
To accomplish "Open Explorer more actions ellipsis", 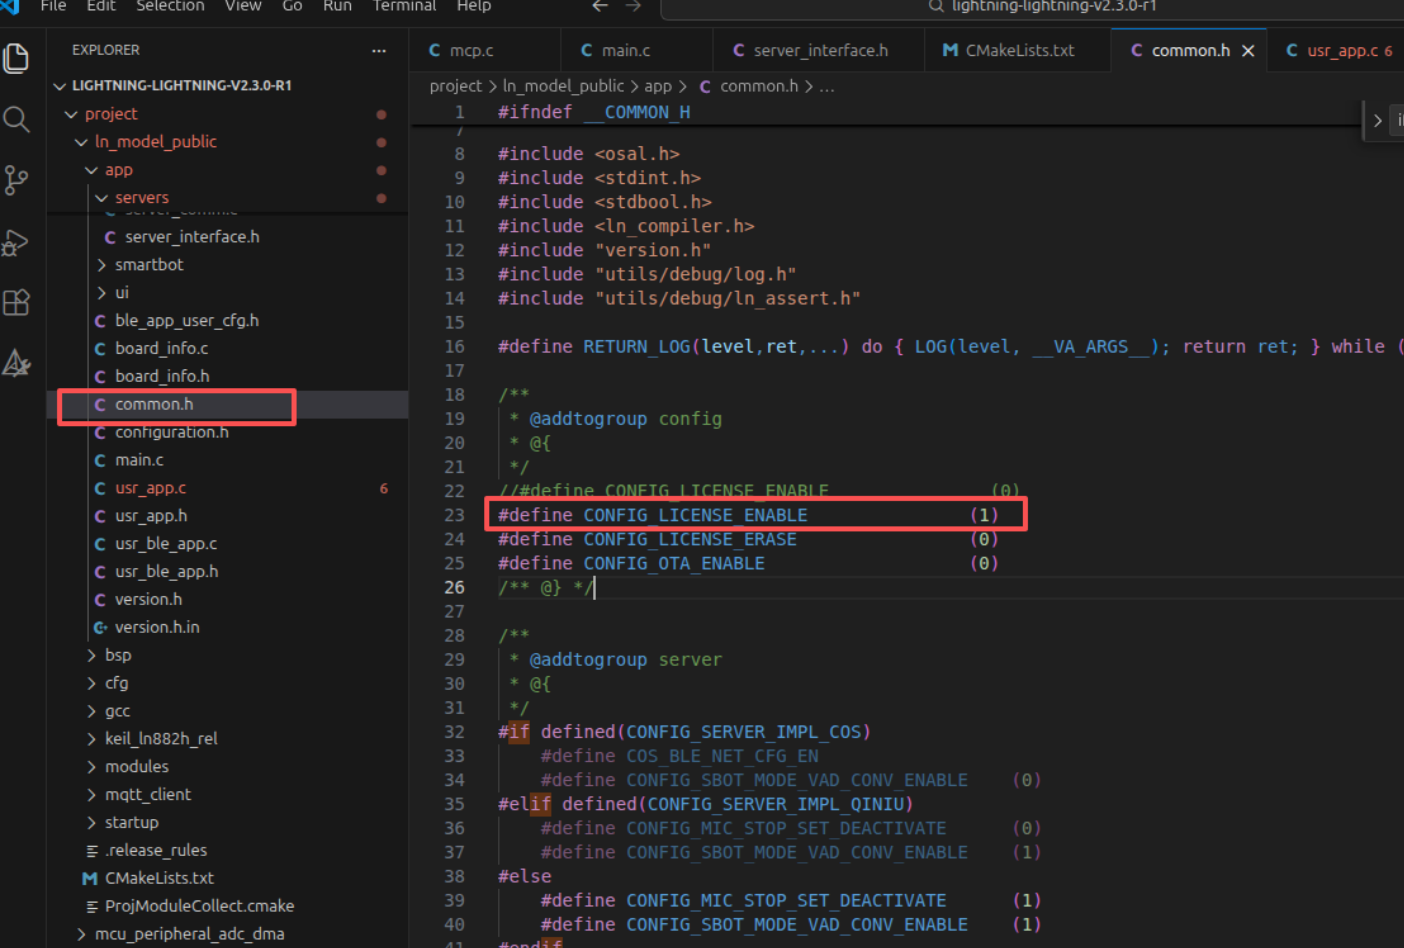I will pyautogui.click(x=379, y=50).
